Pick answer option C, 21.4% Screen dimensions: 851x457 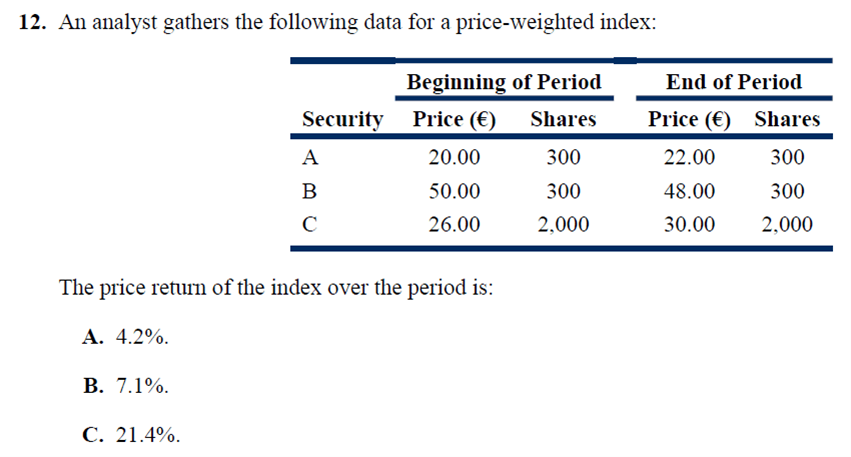click(x=130, y=433)
